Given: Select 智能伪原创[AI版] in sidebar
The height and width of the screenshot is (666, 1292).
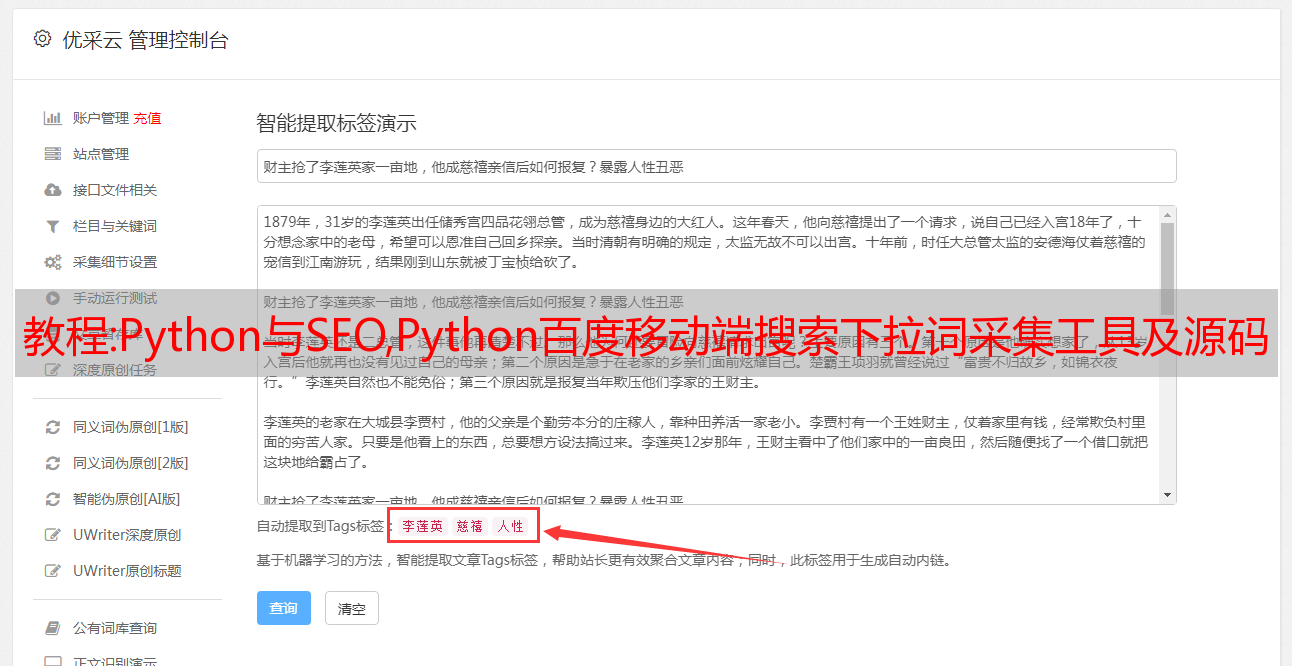Looking at the screenshot, I should 126,499.
